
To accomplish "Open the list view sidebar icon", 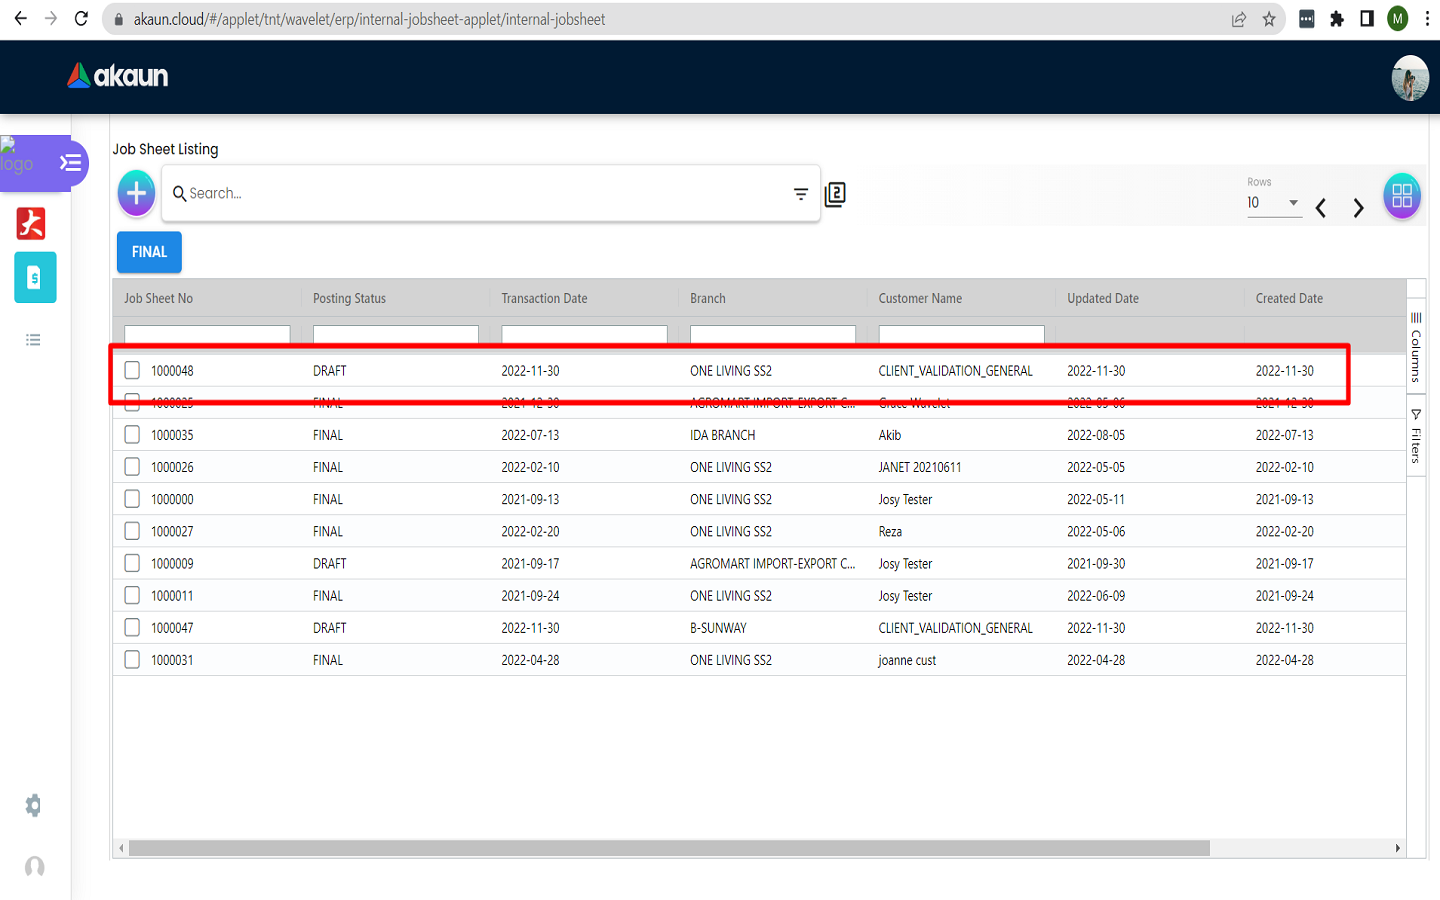I will 33,340.
